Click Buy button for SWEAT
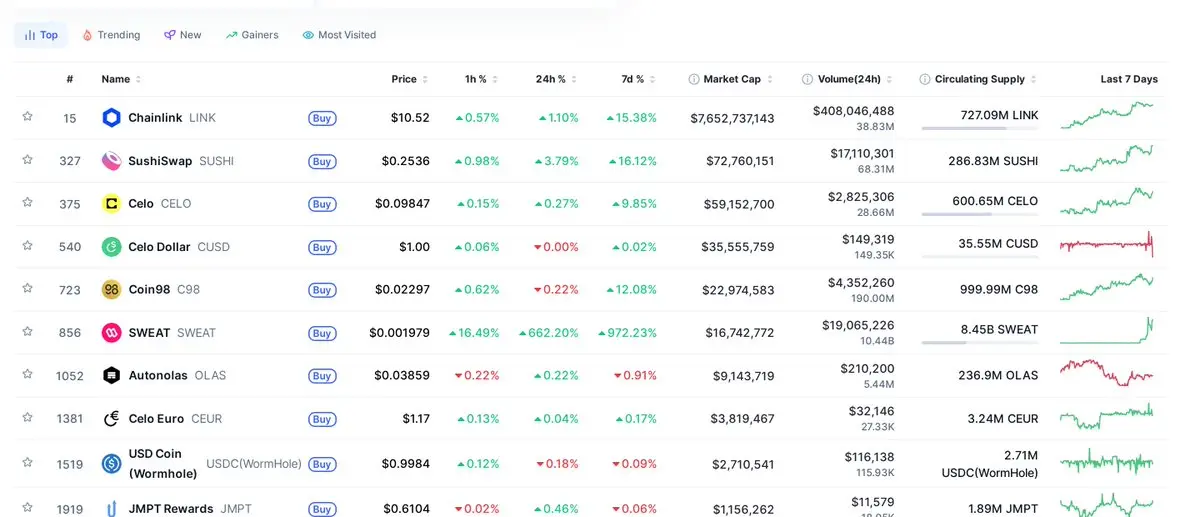The height and width of the screenshot is (517, 1200). pyautogui.click(x=322, y=333)
